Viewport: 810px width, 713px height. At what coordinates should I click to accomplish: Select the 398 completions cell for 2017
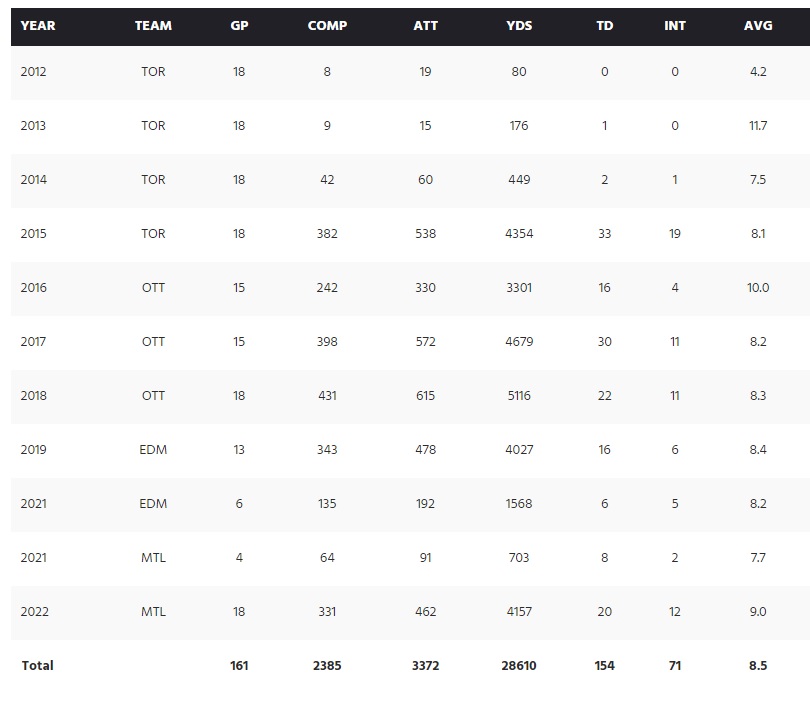point(327,342)
